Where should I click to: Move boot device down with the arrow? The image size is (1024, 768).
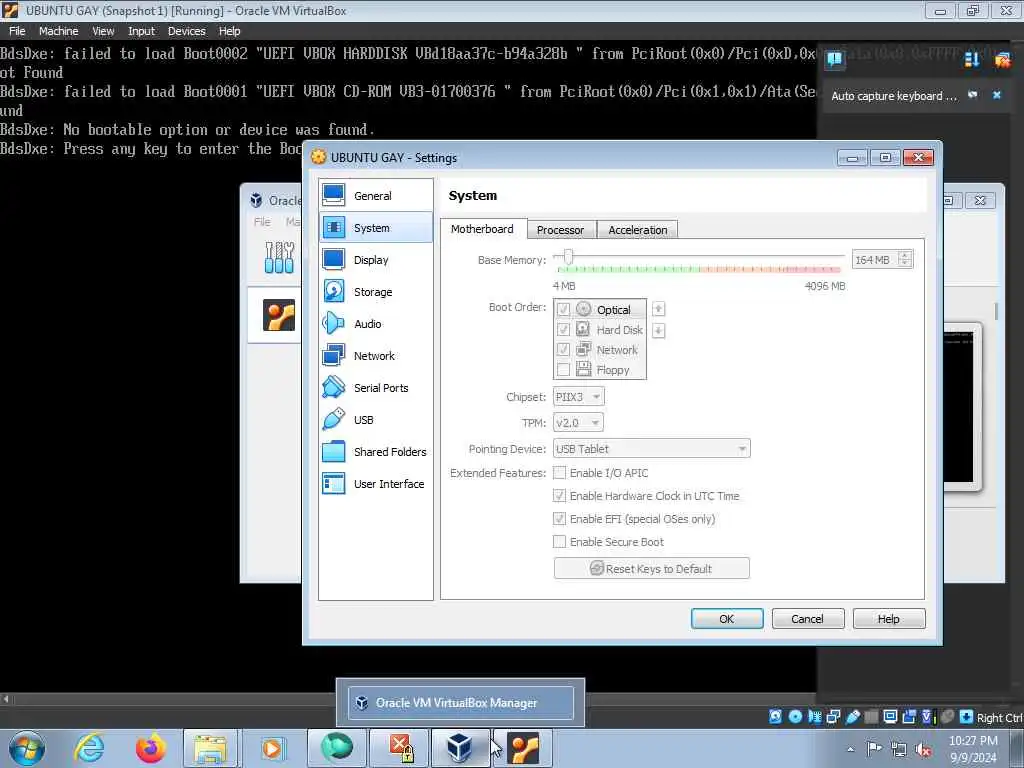[658, 330]
